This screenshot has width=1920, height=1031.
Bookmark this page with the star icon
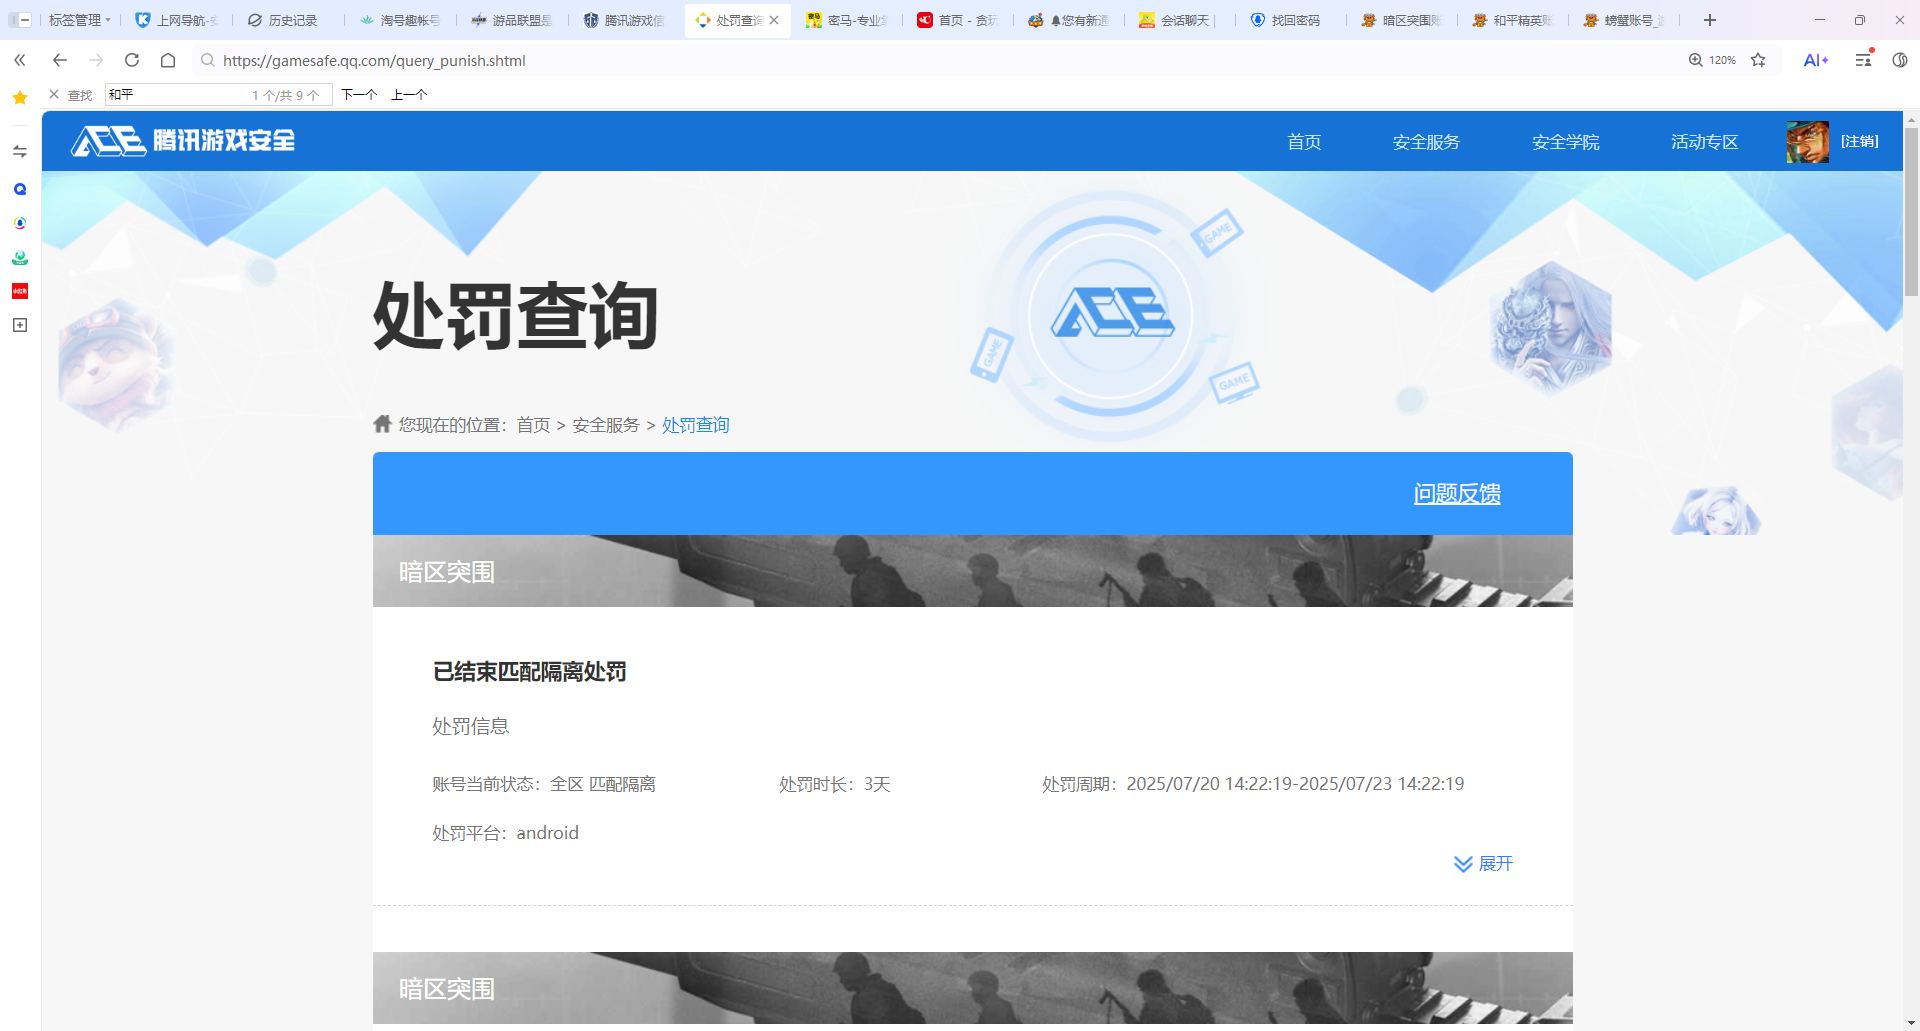coord(1758,60)
